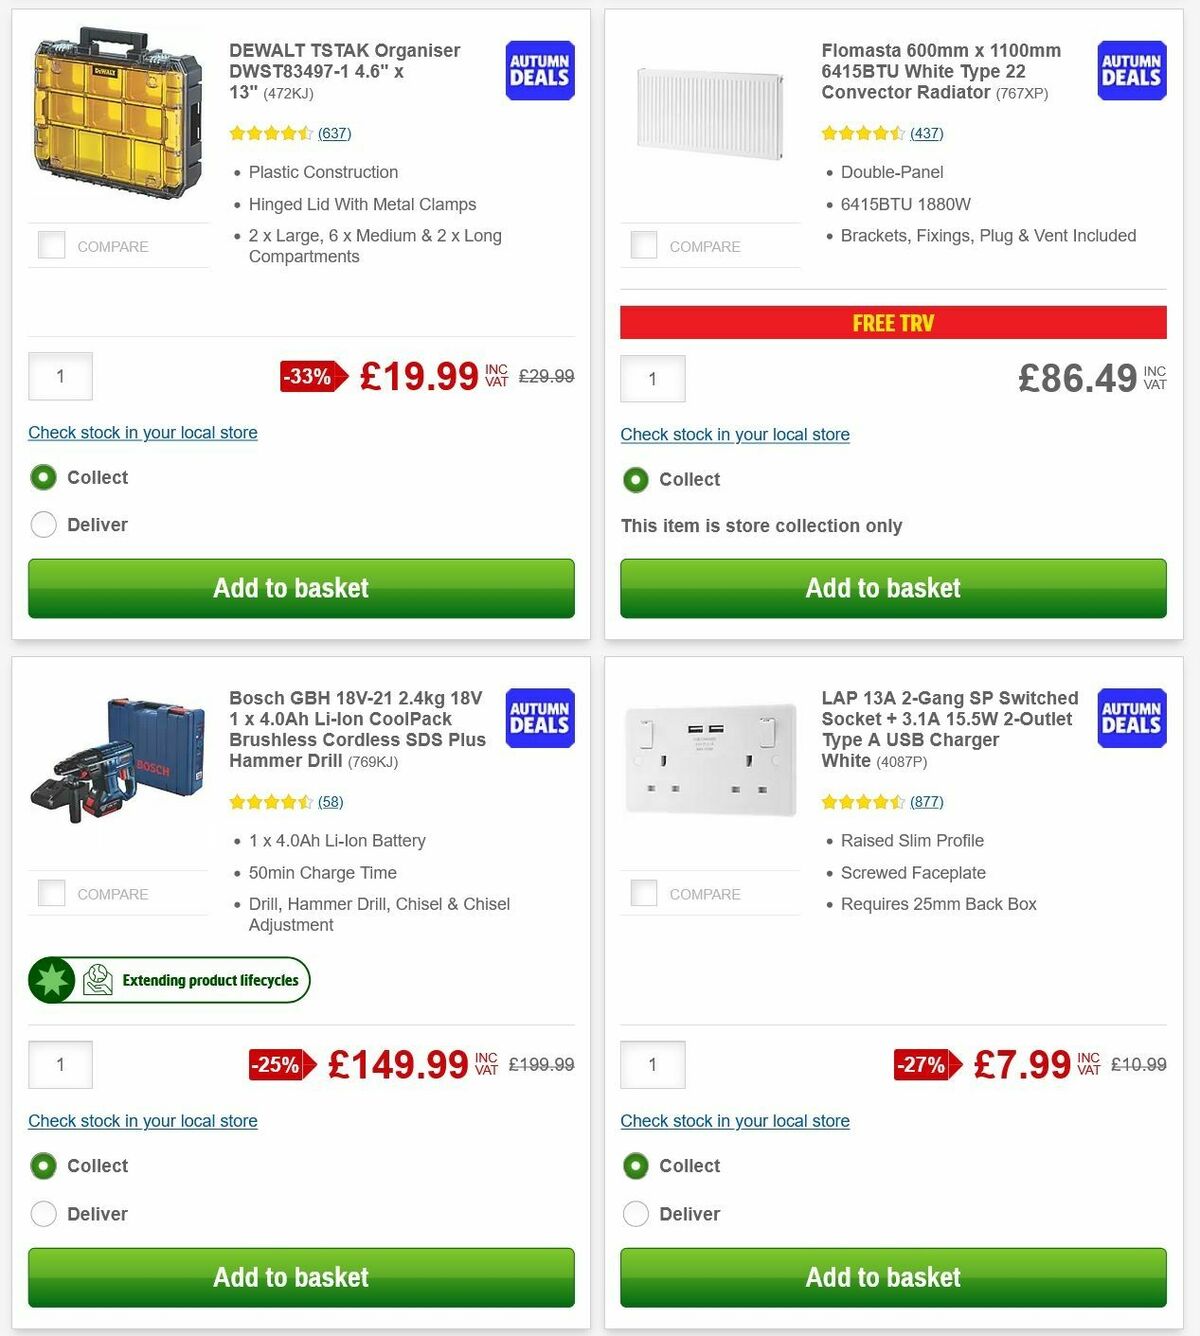Screen dimensions: 1200x1336
Task: Select Deliver for the DEWALT organiser
Action: coord(43,524)
